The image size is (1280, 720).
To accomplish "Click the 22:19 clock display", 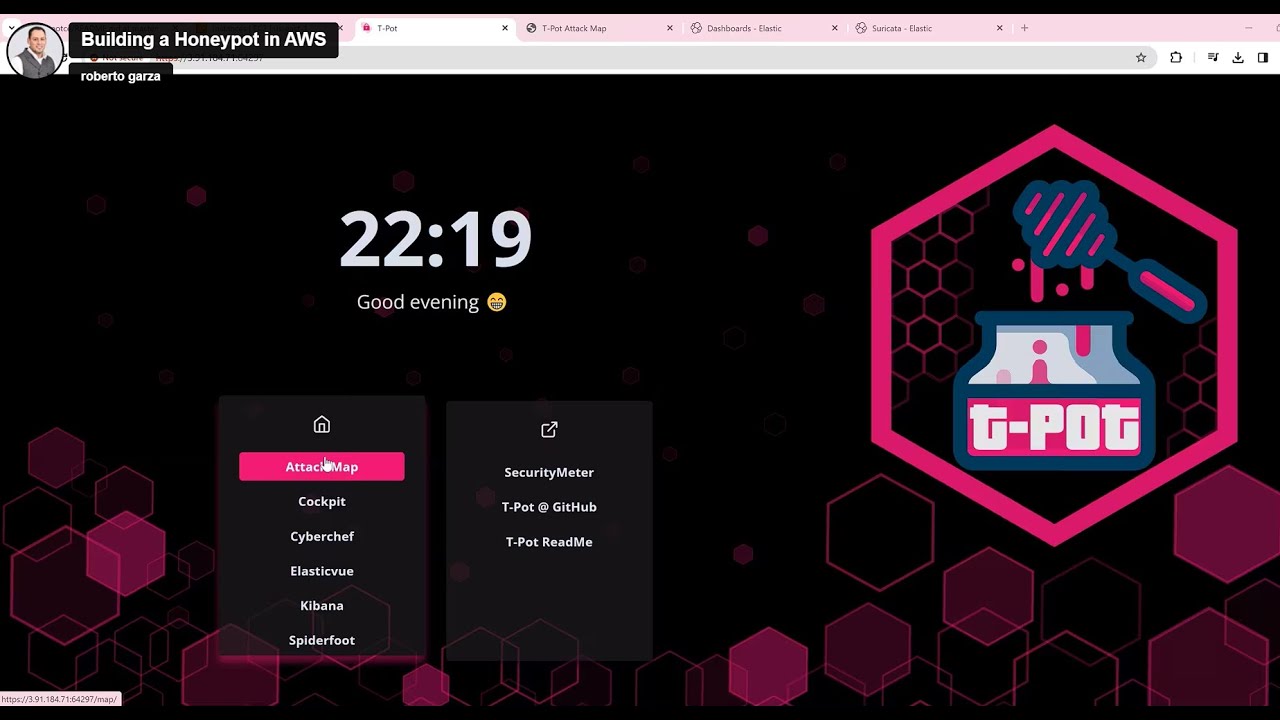I will coord(435,240).
